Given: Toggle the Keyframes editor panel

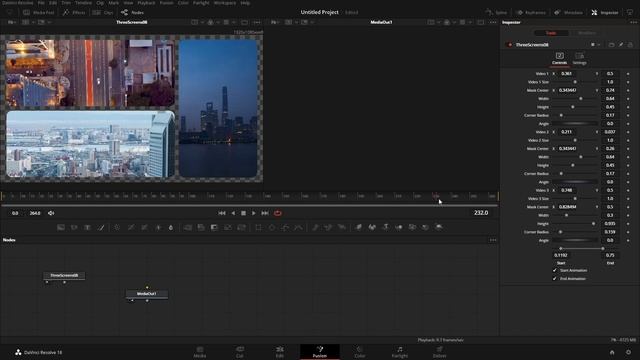Looking at the screenshot, I should [x=531, y=13].
